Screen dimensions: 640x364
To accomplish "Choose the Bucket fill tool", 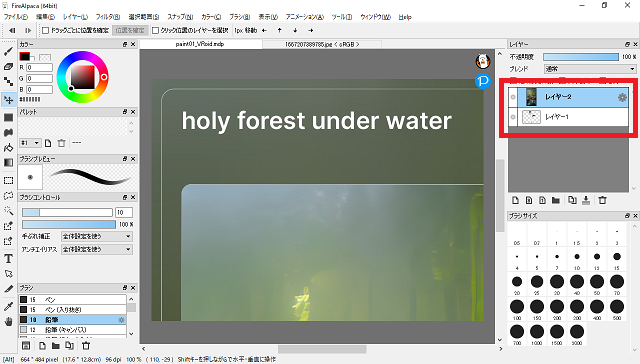I will tap(8, 147).
